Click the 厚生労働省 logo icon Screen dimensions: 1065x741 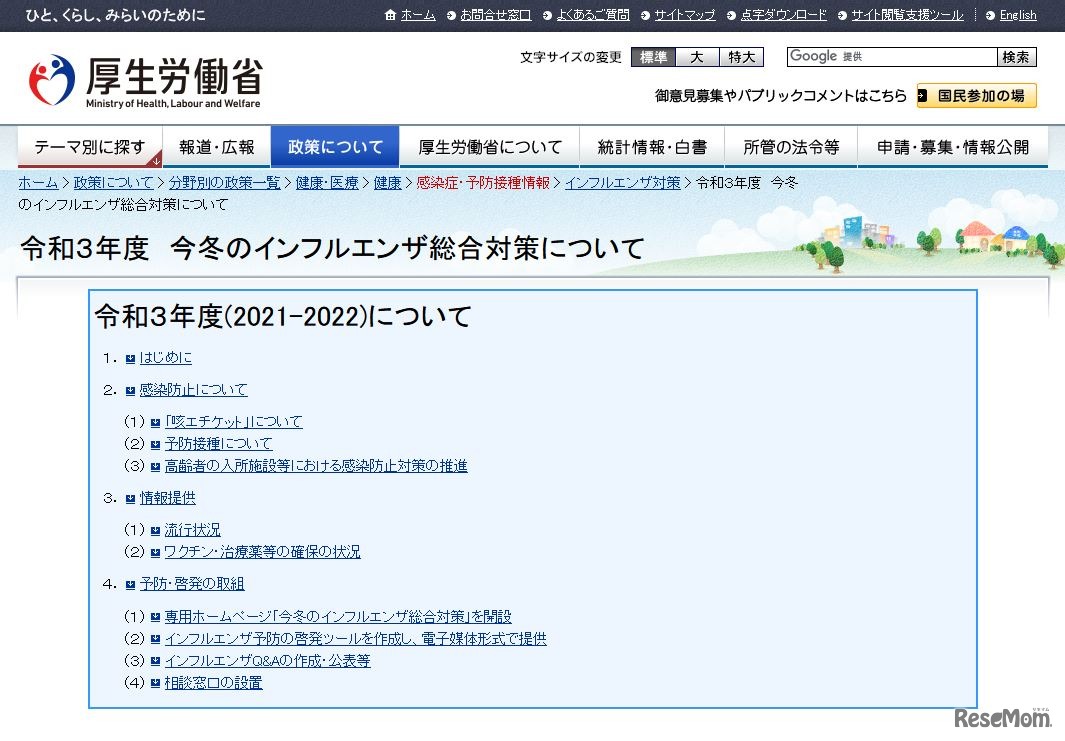pyautogui.click(x=50, y=78)
